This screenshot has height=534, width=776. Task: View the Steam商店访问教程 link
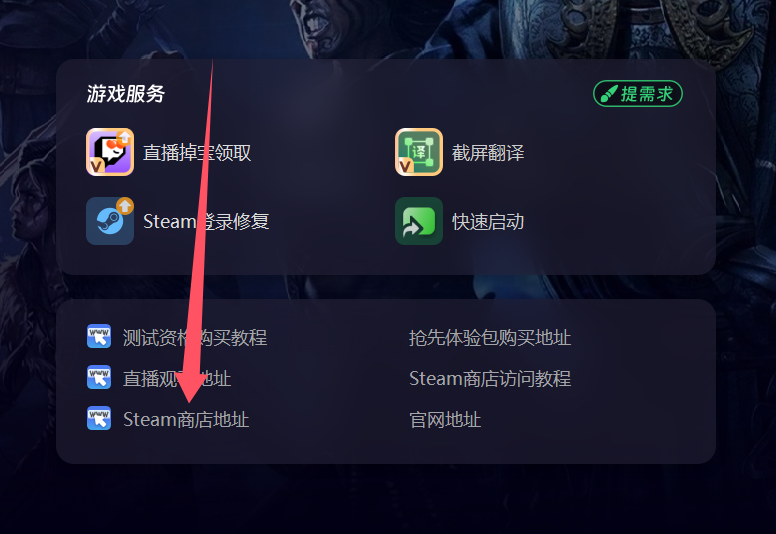click(x=490, y=379)
